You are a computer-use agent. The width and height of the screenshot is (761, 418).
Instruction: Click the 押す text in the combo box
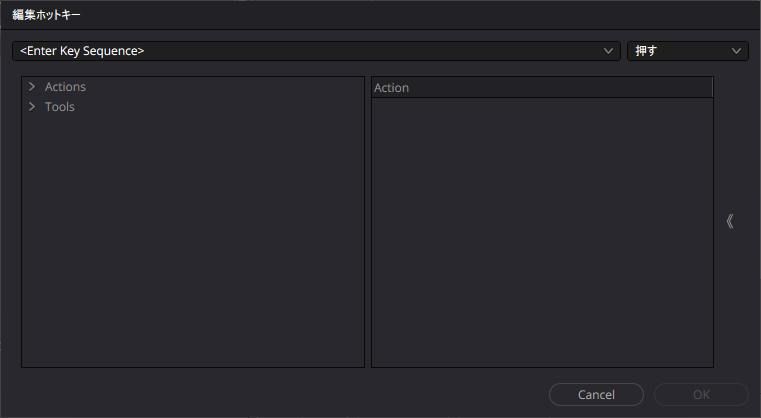tap(646, 50)
